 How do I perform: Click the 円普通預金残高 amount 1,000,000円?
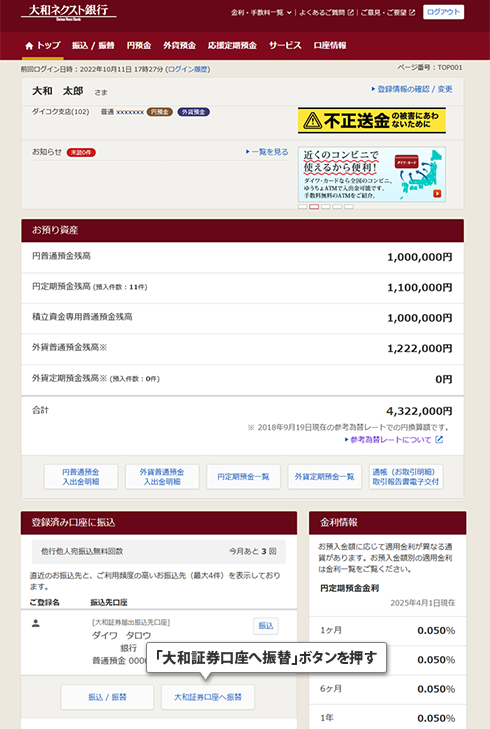point(420,257)
